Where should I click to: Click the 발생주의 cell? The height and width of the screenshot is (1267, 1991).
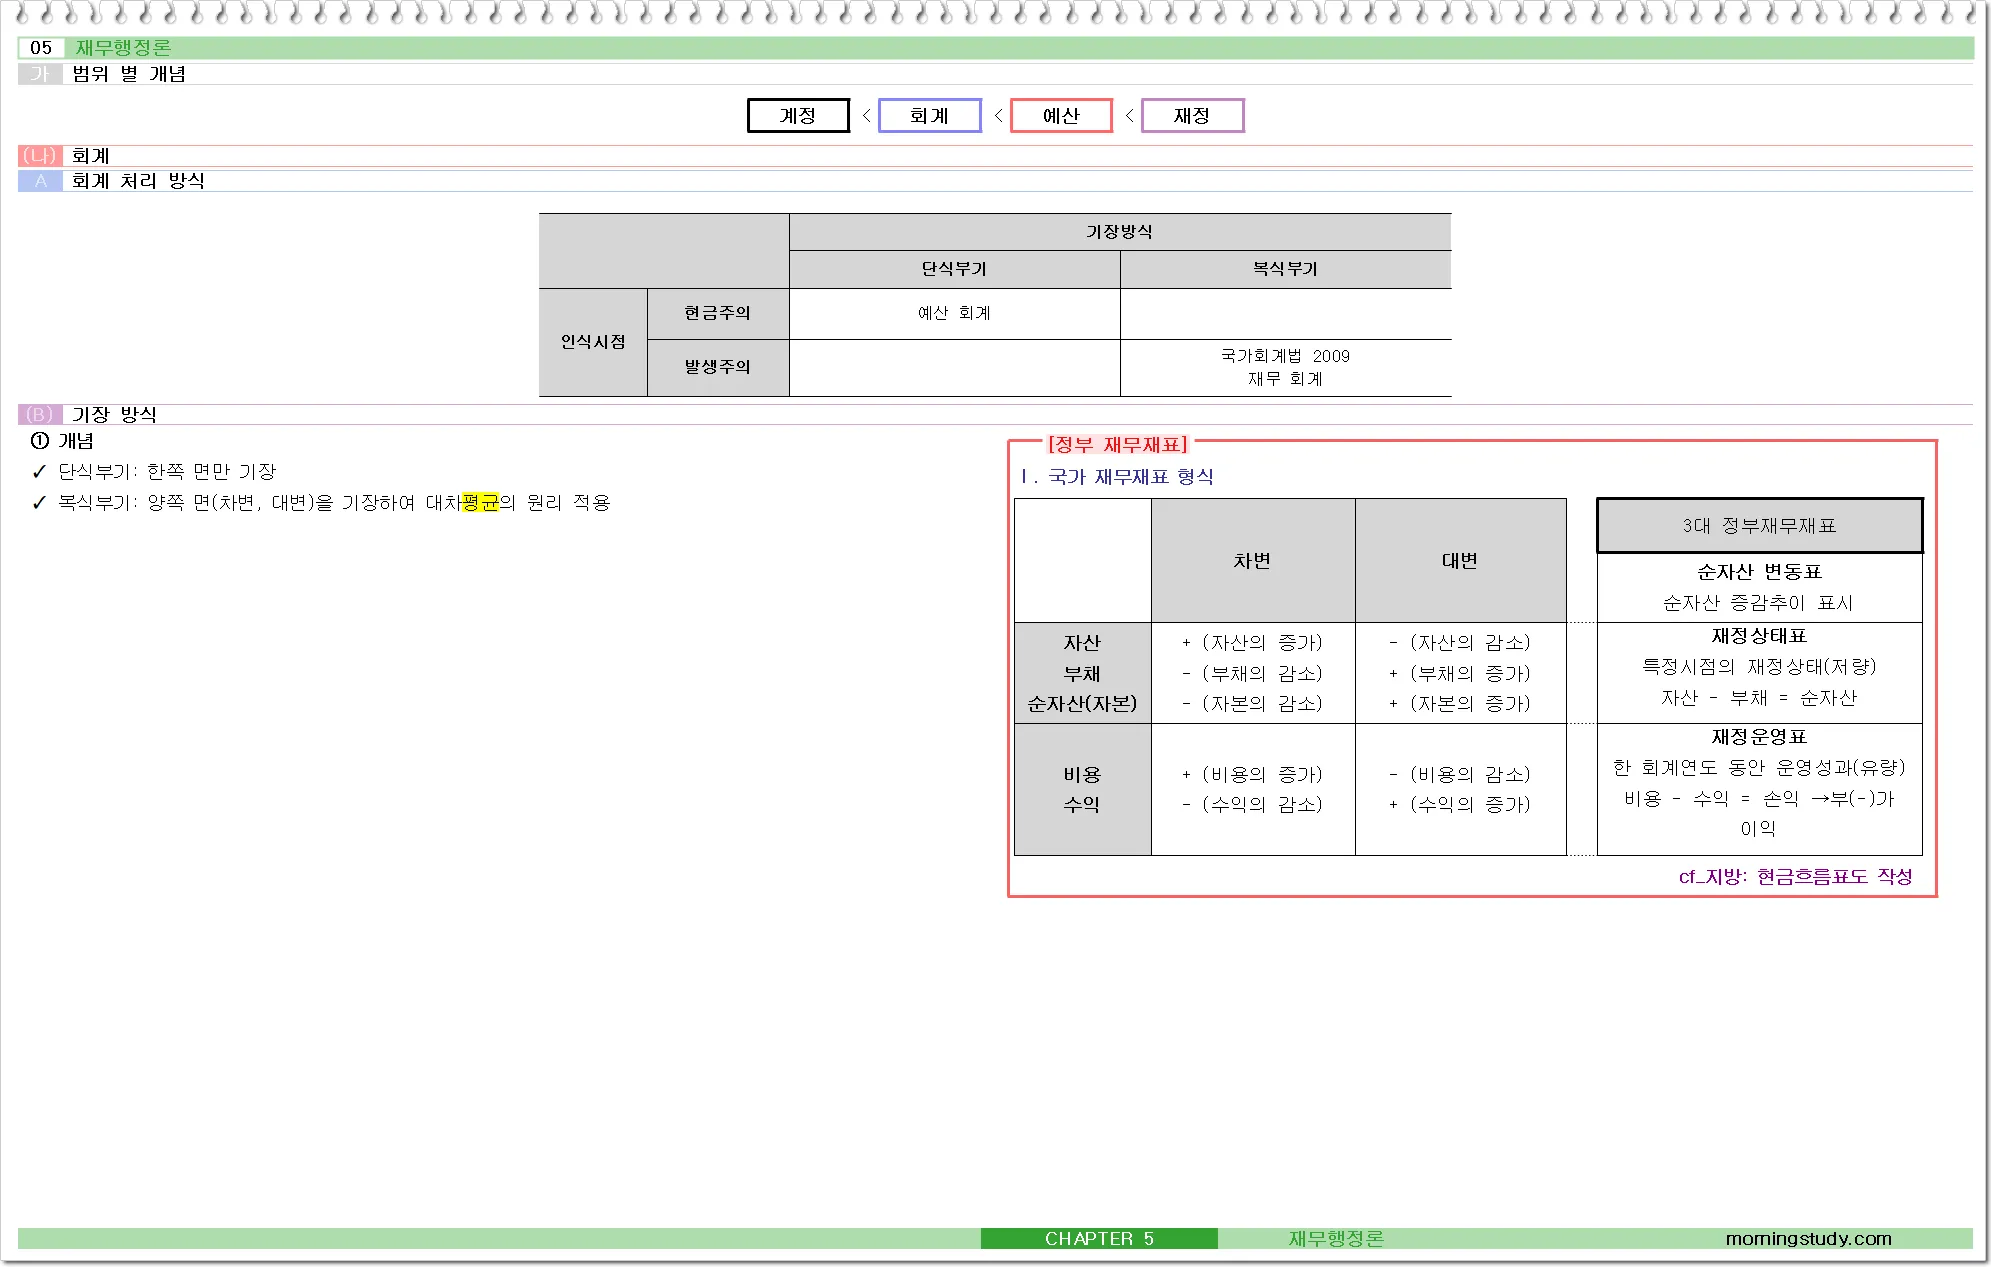tap(717, 367)
